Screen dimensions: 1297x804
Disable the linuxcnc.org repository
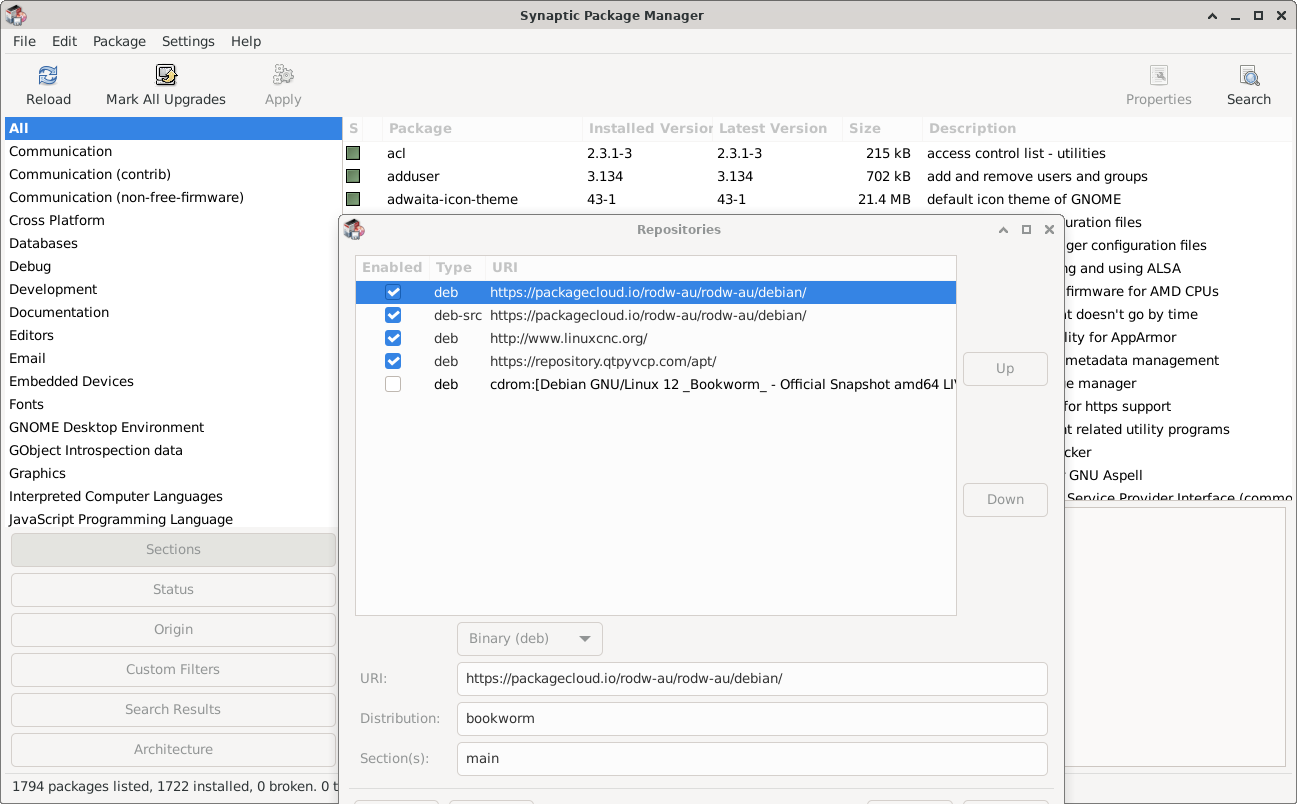393,338
